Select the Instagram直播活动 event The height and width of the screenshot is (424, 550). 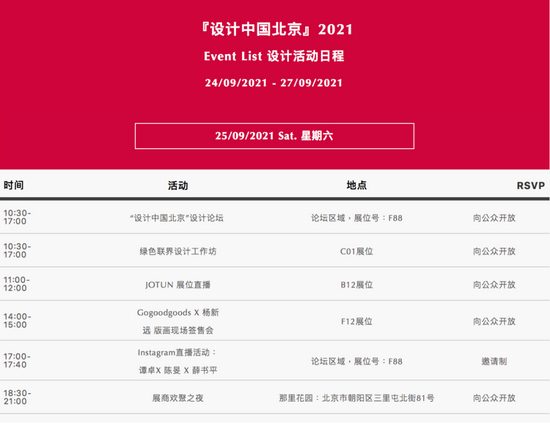(x=178, y=361)
